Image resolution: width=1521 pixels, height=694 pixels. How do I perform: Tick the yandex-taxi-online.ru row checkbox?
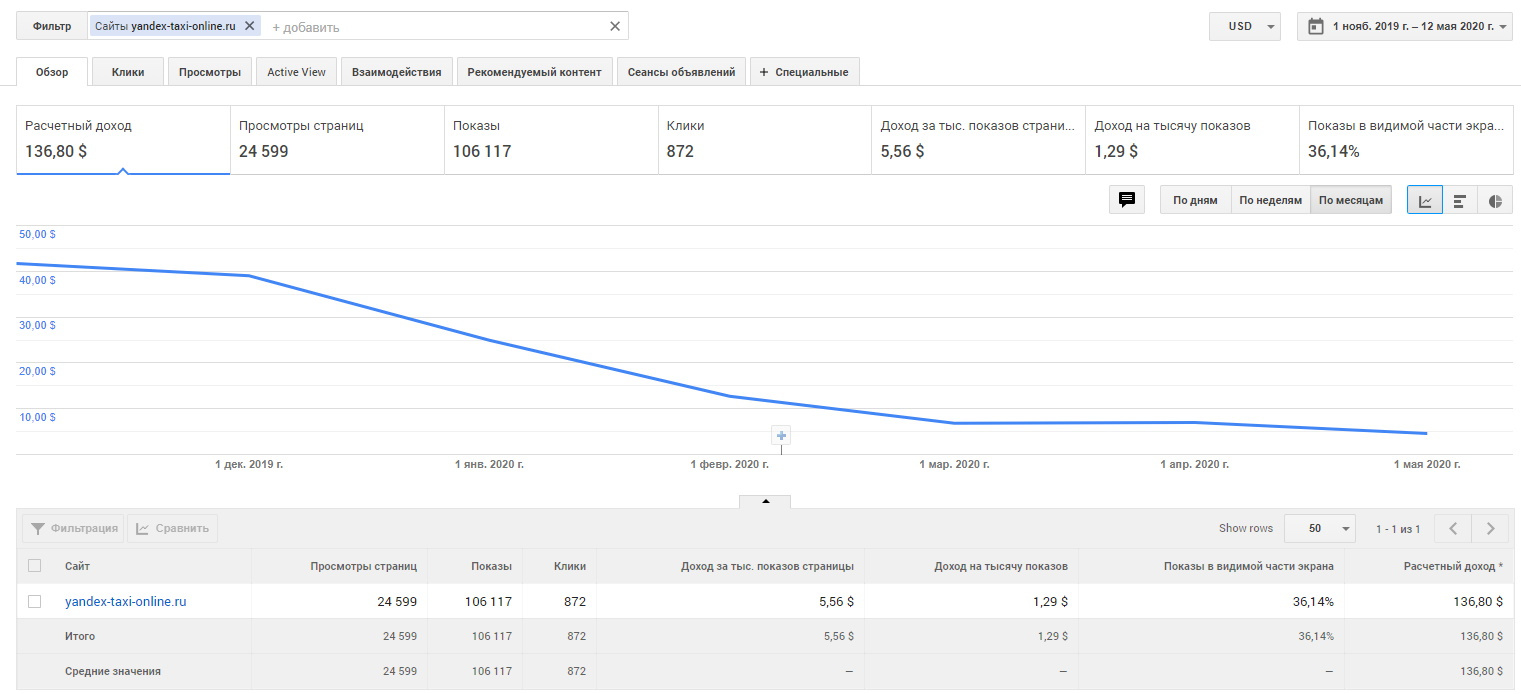35,602
